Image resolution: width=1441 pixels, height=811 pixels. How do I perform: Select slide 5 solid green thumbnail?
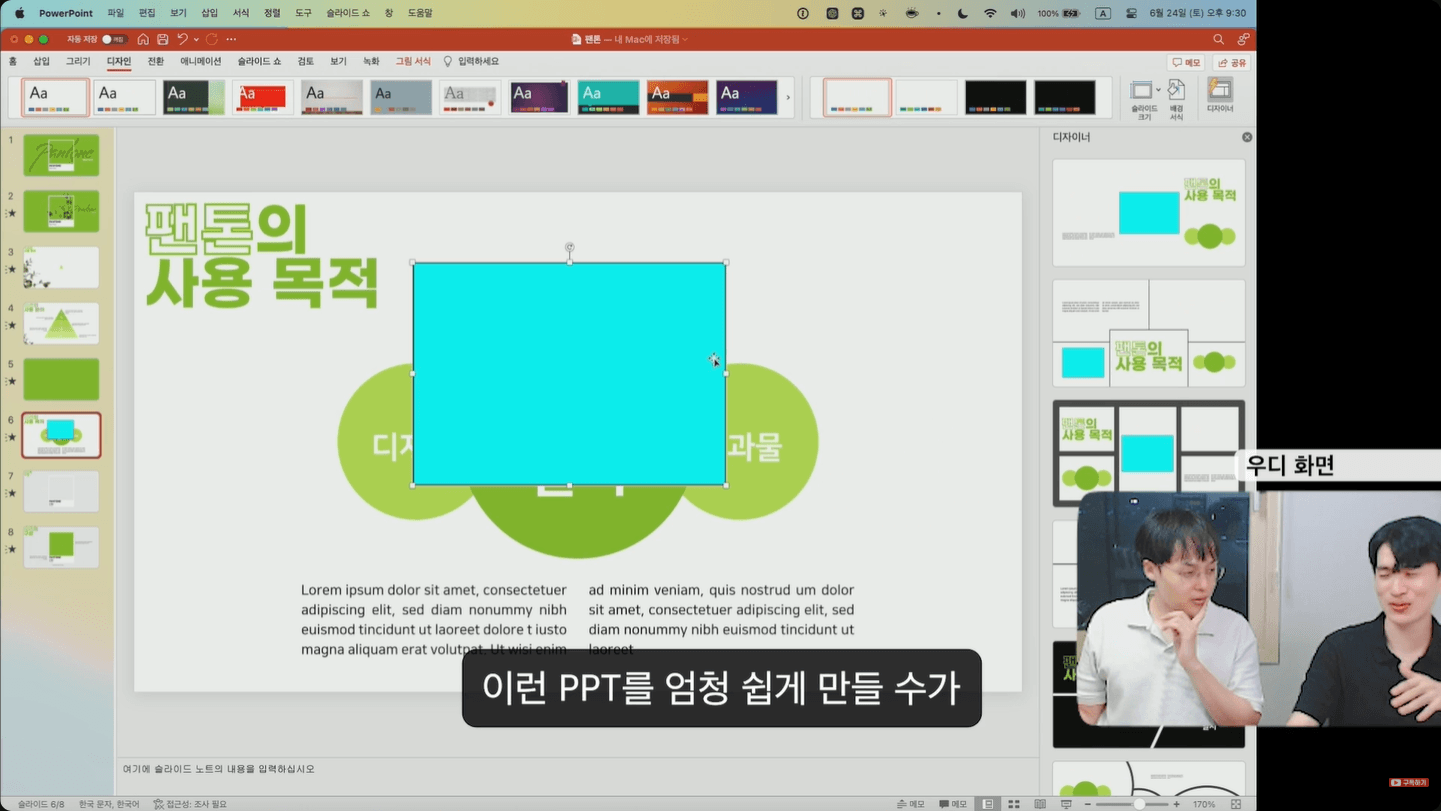tap(61, 379)
